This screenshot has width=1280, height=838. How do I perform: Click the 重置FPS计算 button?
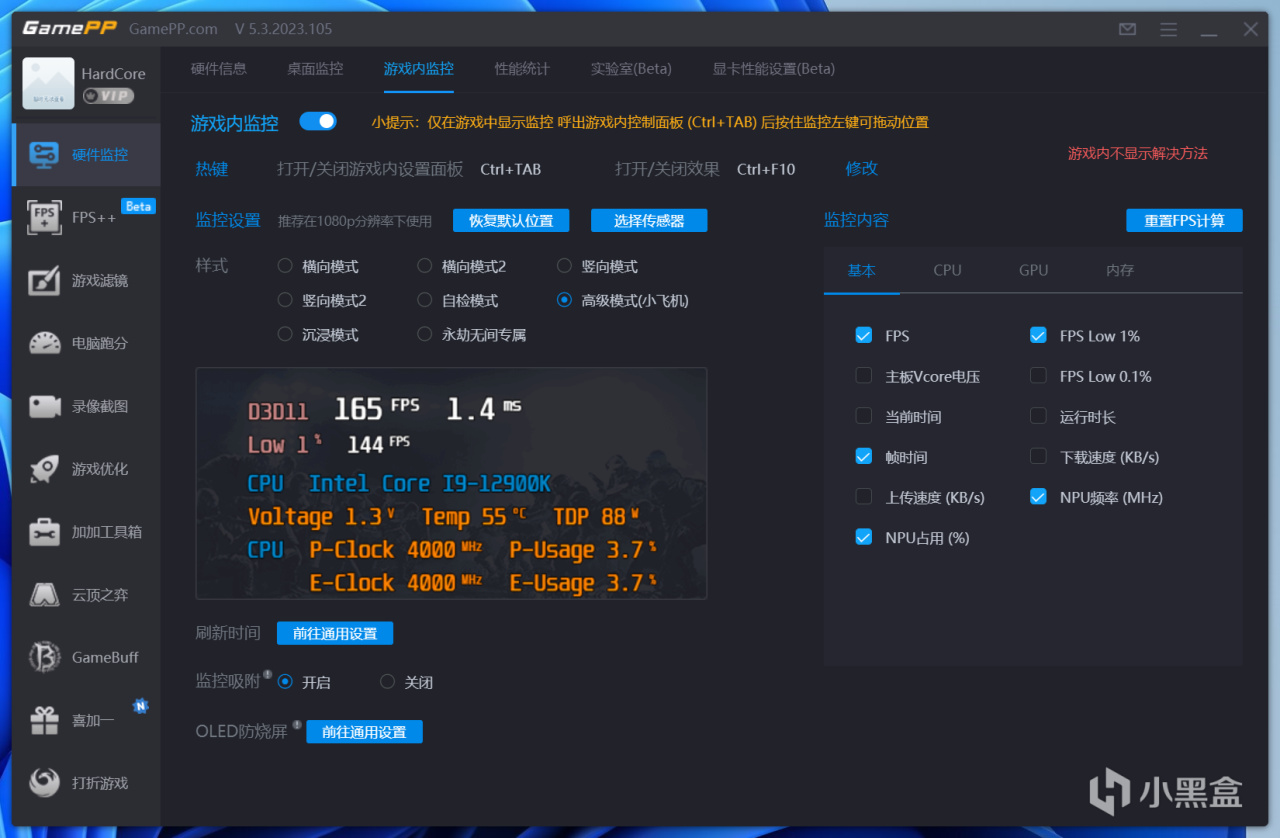(x=1184, y=220)
